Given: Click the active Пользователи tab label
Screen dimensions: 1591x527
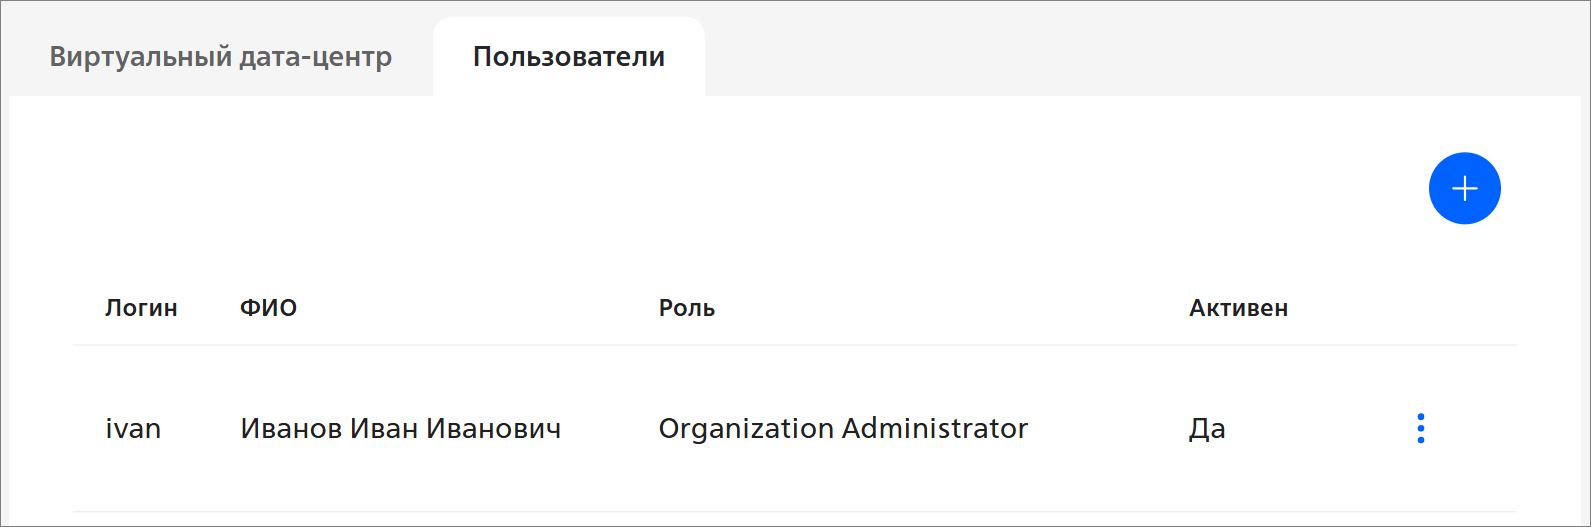Looking at the screenshot, I should 568,56.
